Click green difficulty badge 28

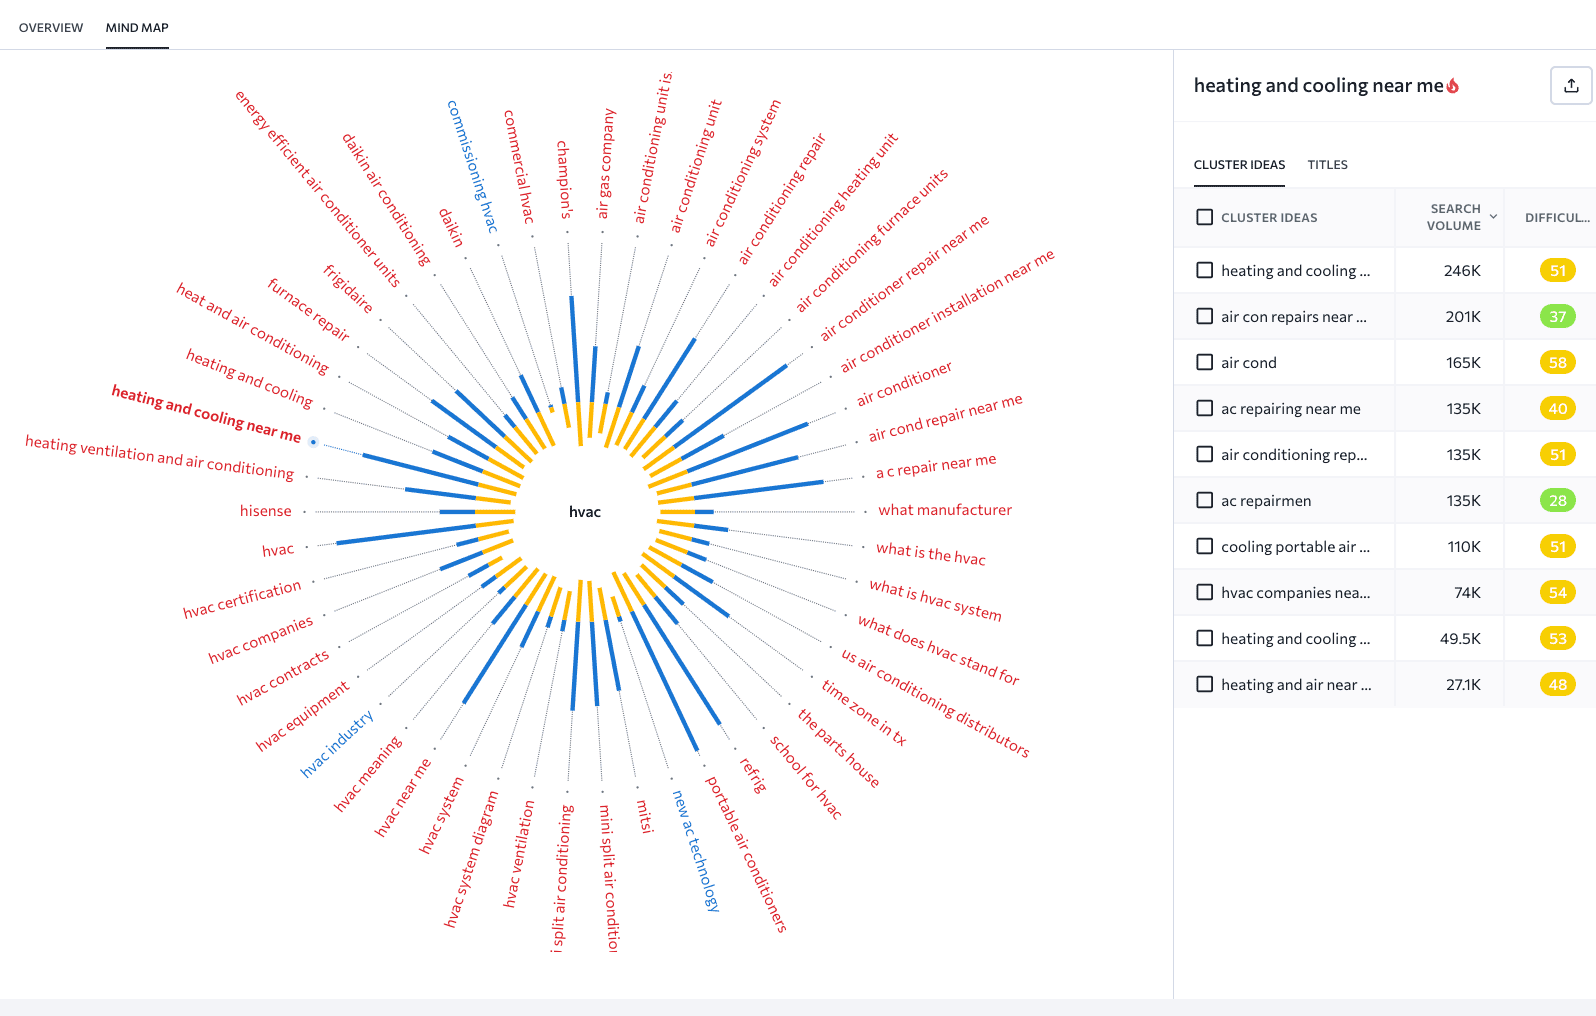(1557, 501)
